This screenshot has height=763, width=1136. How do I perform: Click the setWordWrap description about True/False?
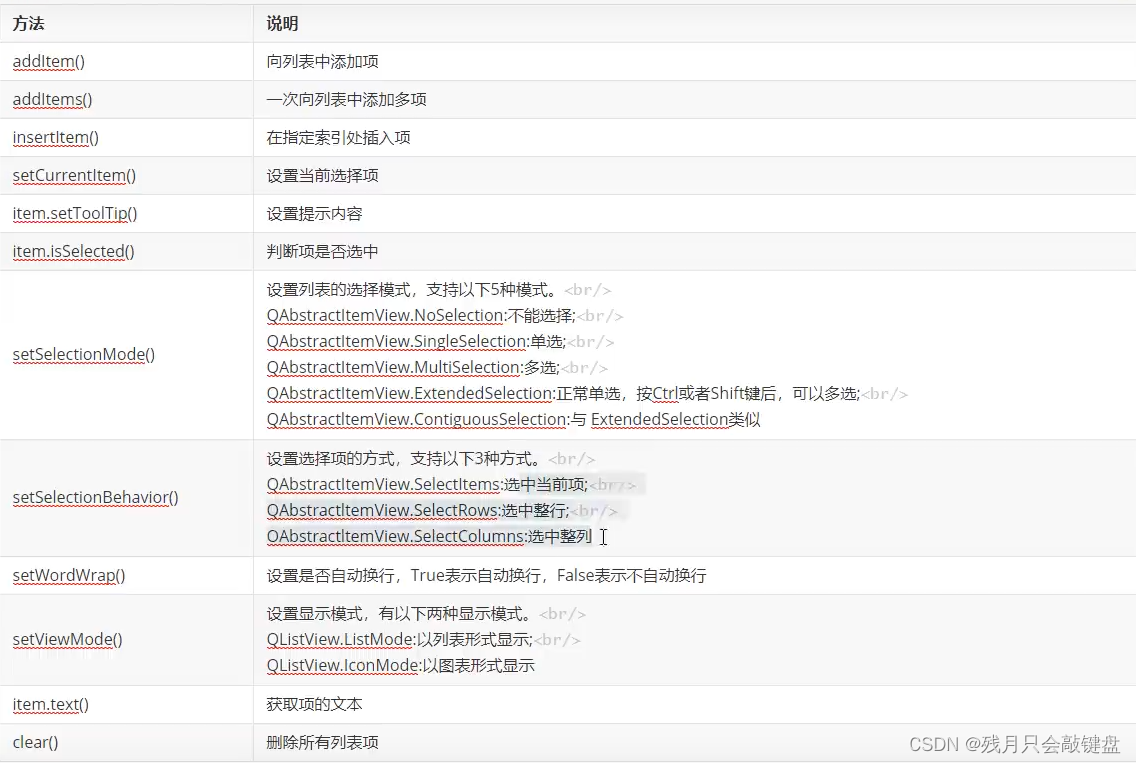(x=486, y=575)
